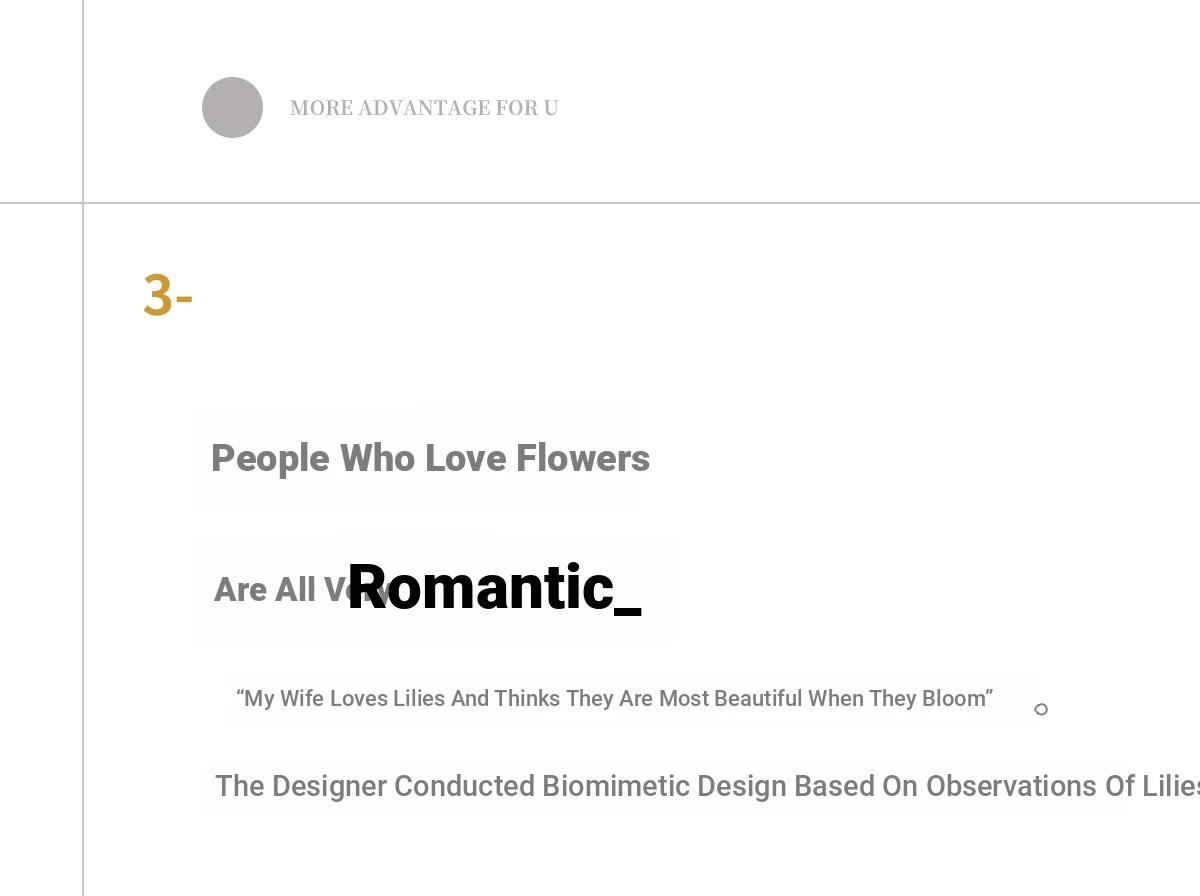This screenshot has height=896, width=1200.
Task: Click the word "Designer" in bottom sentence
Action: [330, 786]
